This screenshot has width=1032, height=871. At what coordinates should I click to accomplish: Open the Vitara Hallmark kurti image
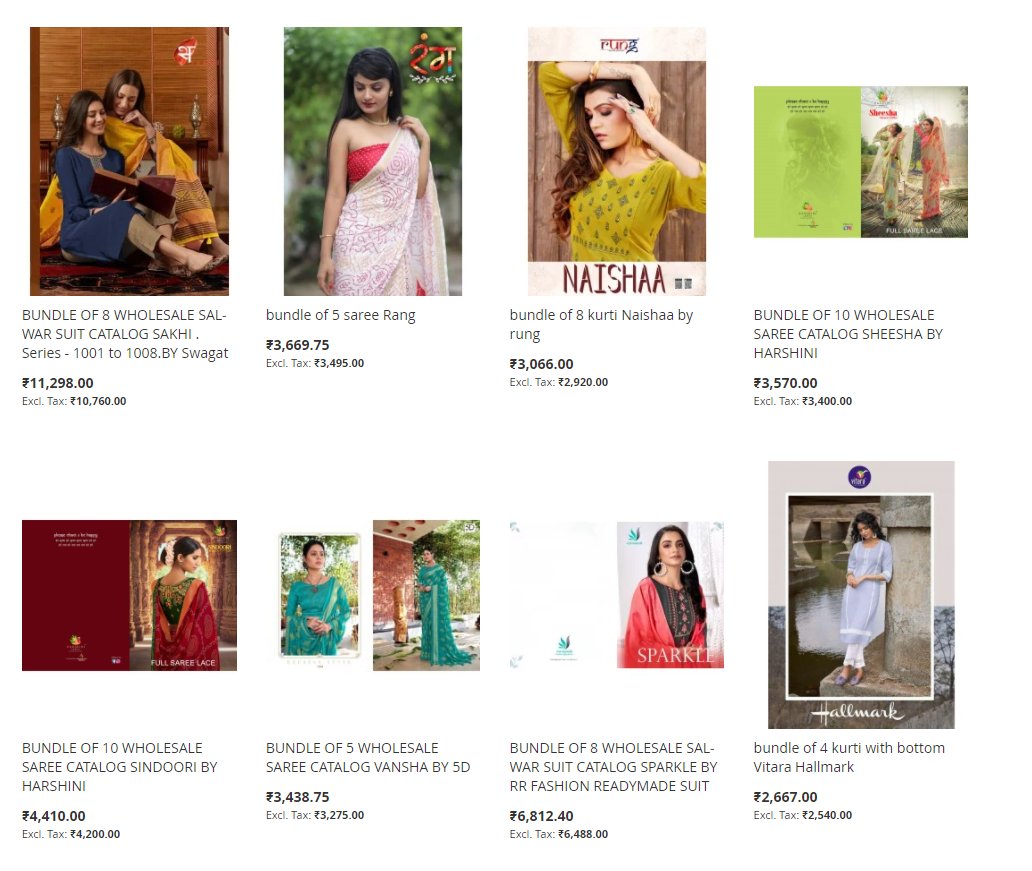(861, 594)
